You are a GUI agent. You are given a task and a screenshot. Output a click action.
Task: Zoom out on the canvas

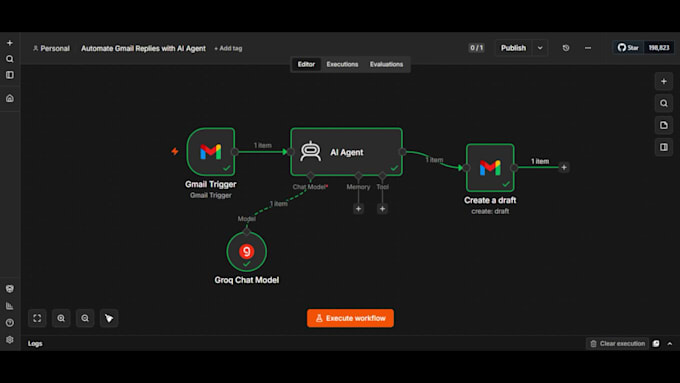click(85, 318)
